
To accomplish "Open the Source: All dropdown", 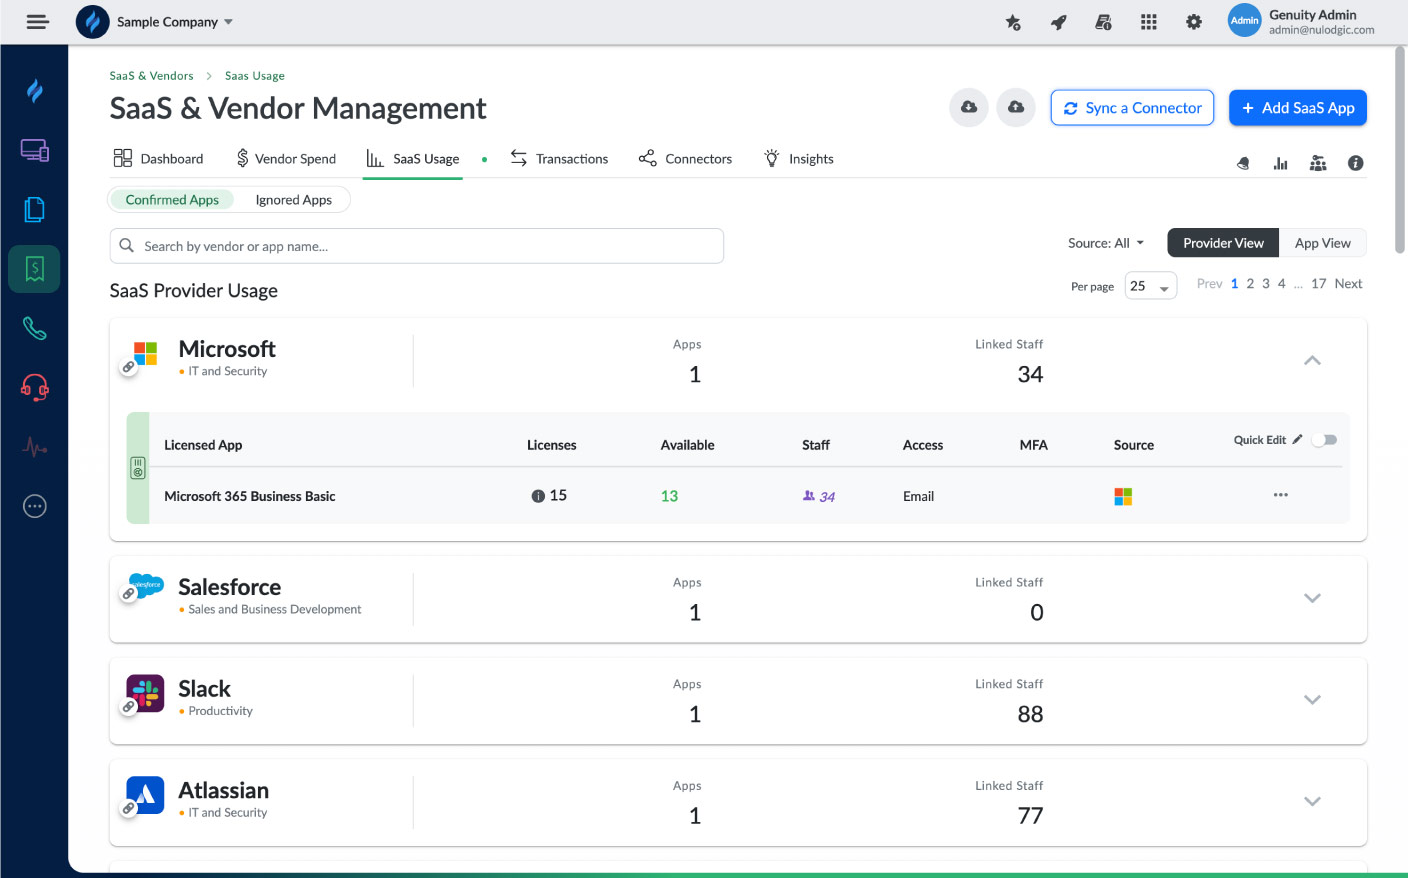I will 1106,243.
